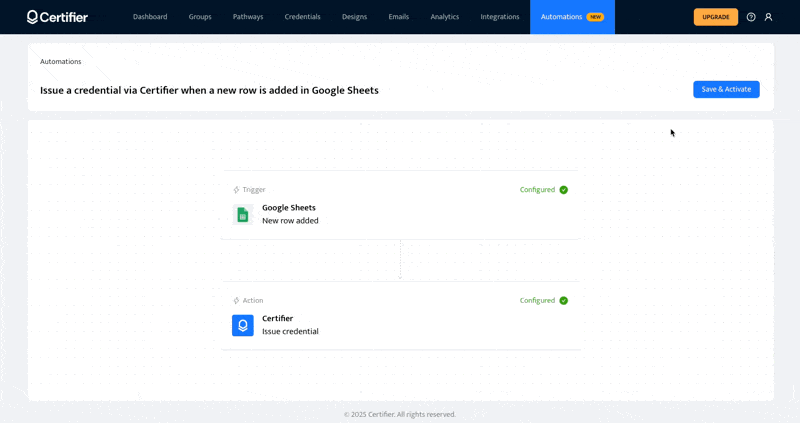Open the Integrations tab
Viewport: 800px width, 423px height.
tap(500, 17)
